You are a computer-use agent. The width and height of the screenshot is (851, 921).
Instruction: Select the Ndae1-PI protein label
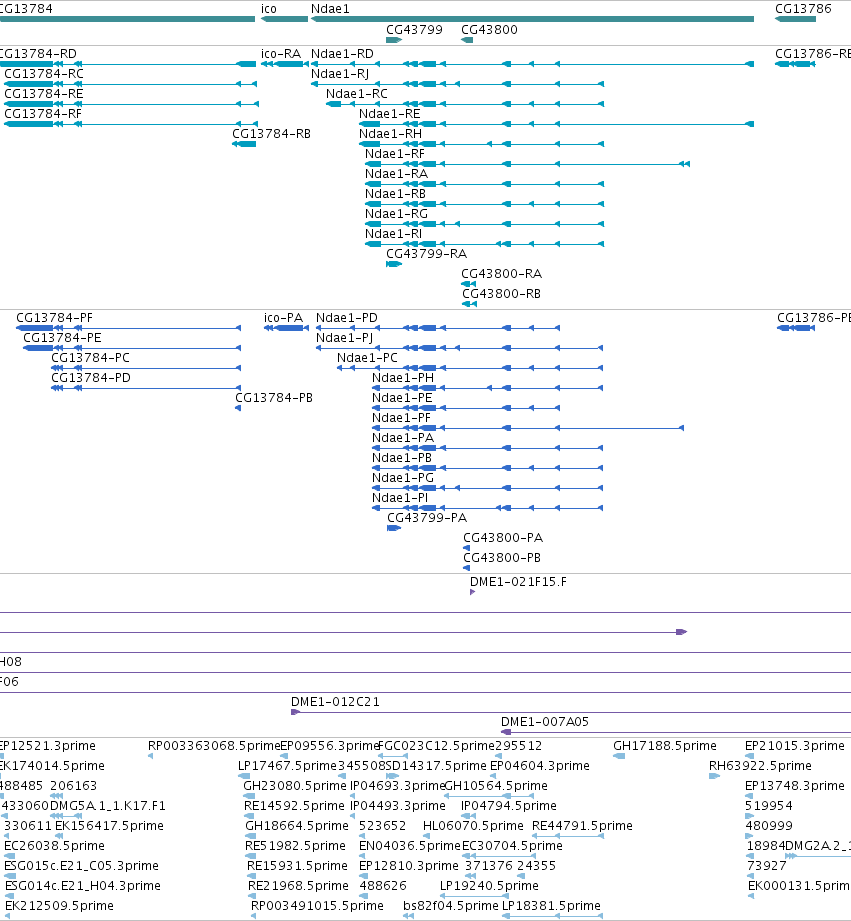point(400,498)
